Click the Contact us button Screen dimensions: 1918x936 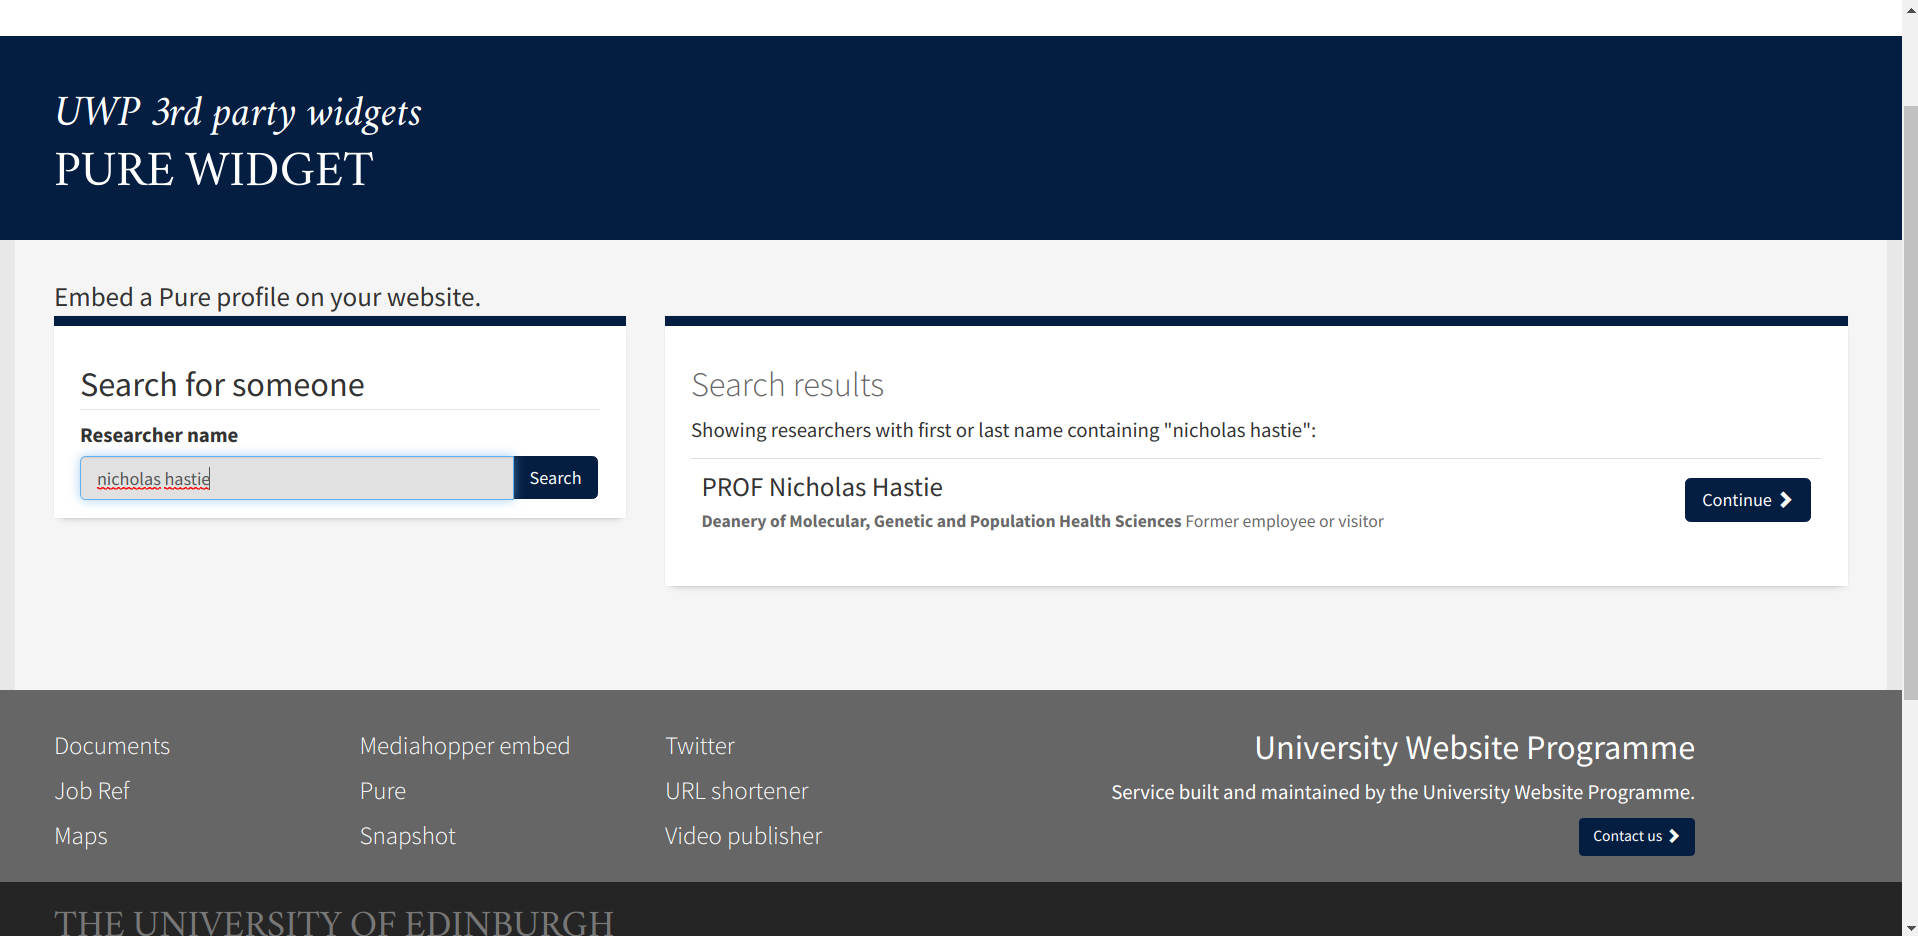[1635, 836]
